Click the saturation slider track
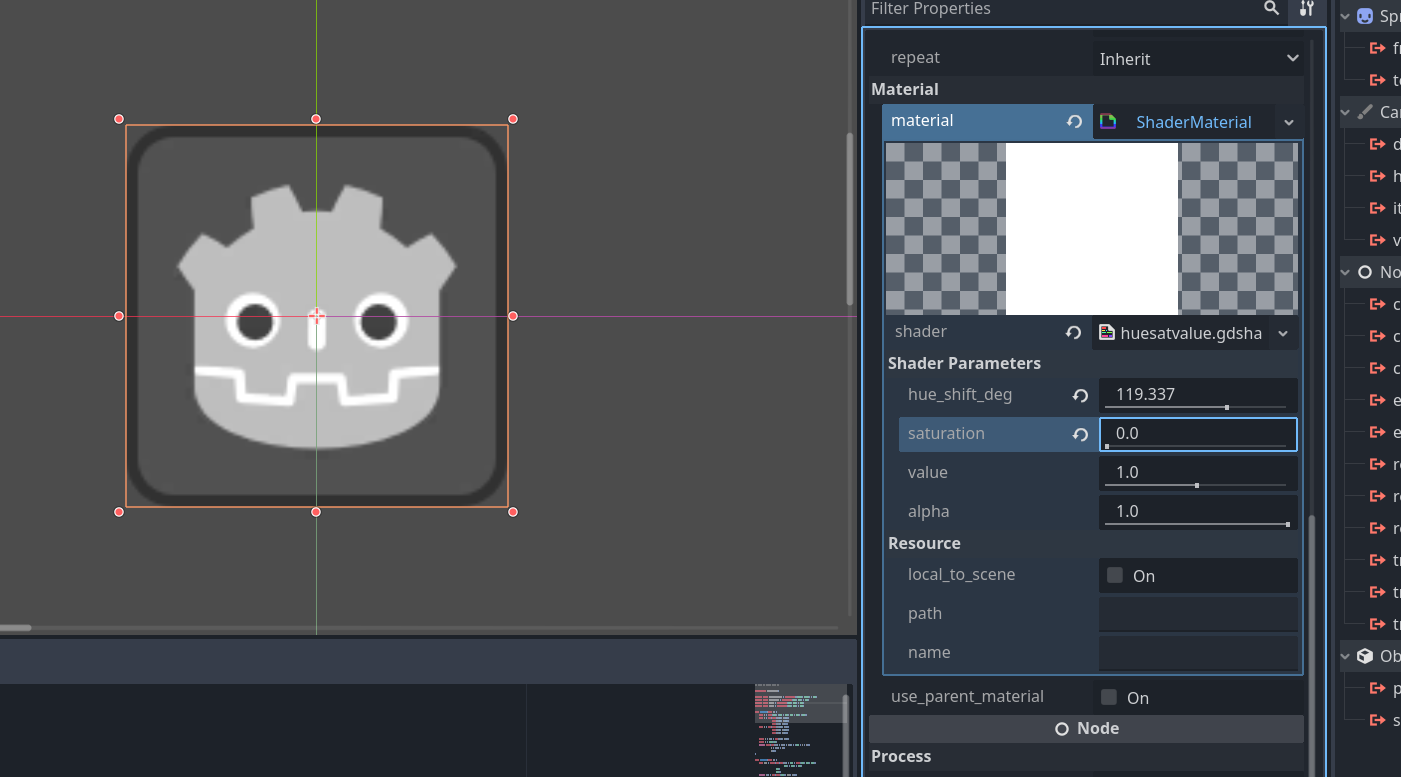 pyautogui.click(x=1196, y=446)
